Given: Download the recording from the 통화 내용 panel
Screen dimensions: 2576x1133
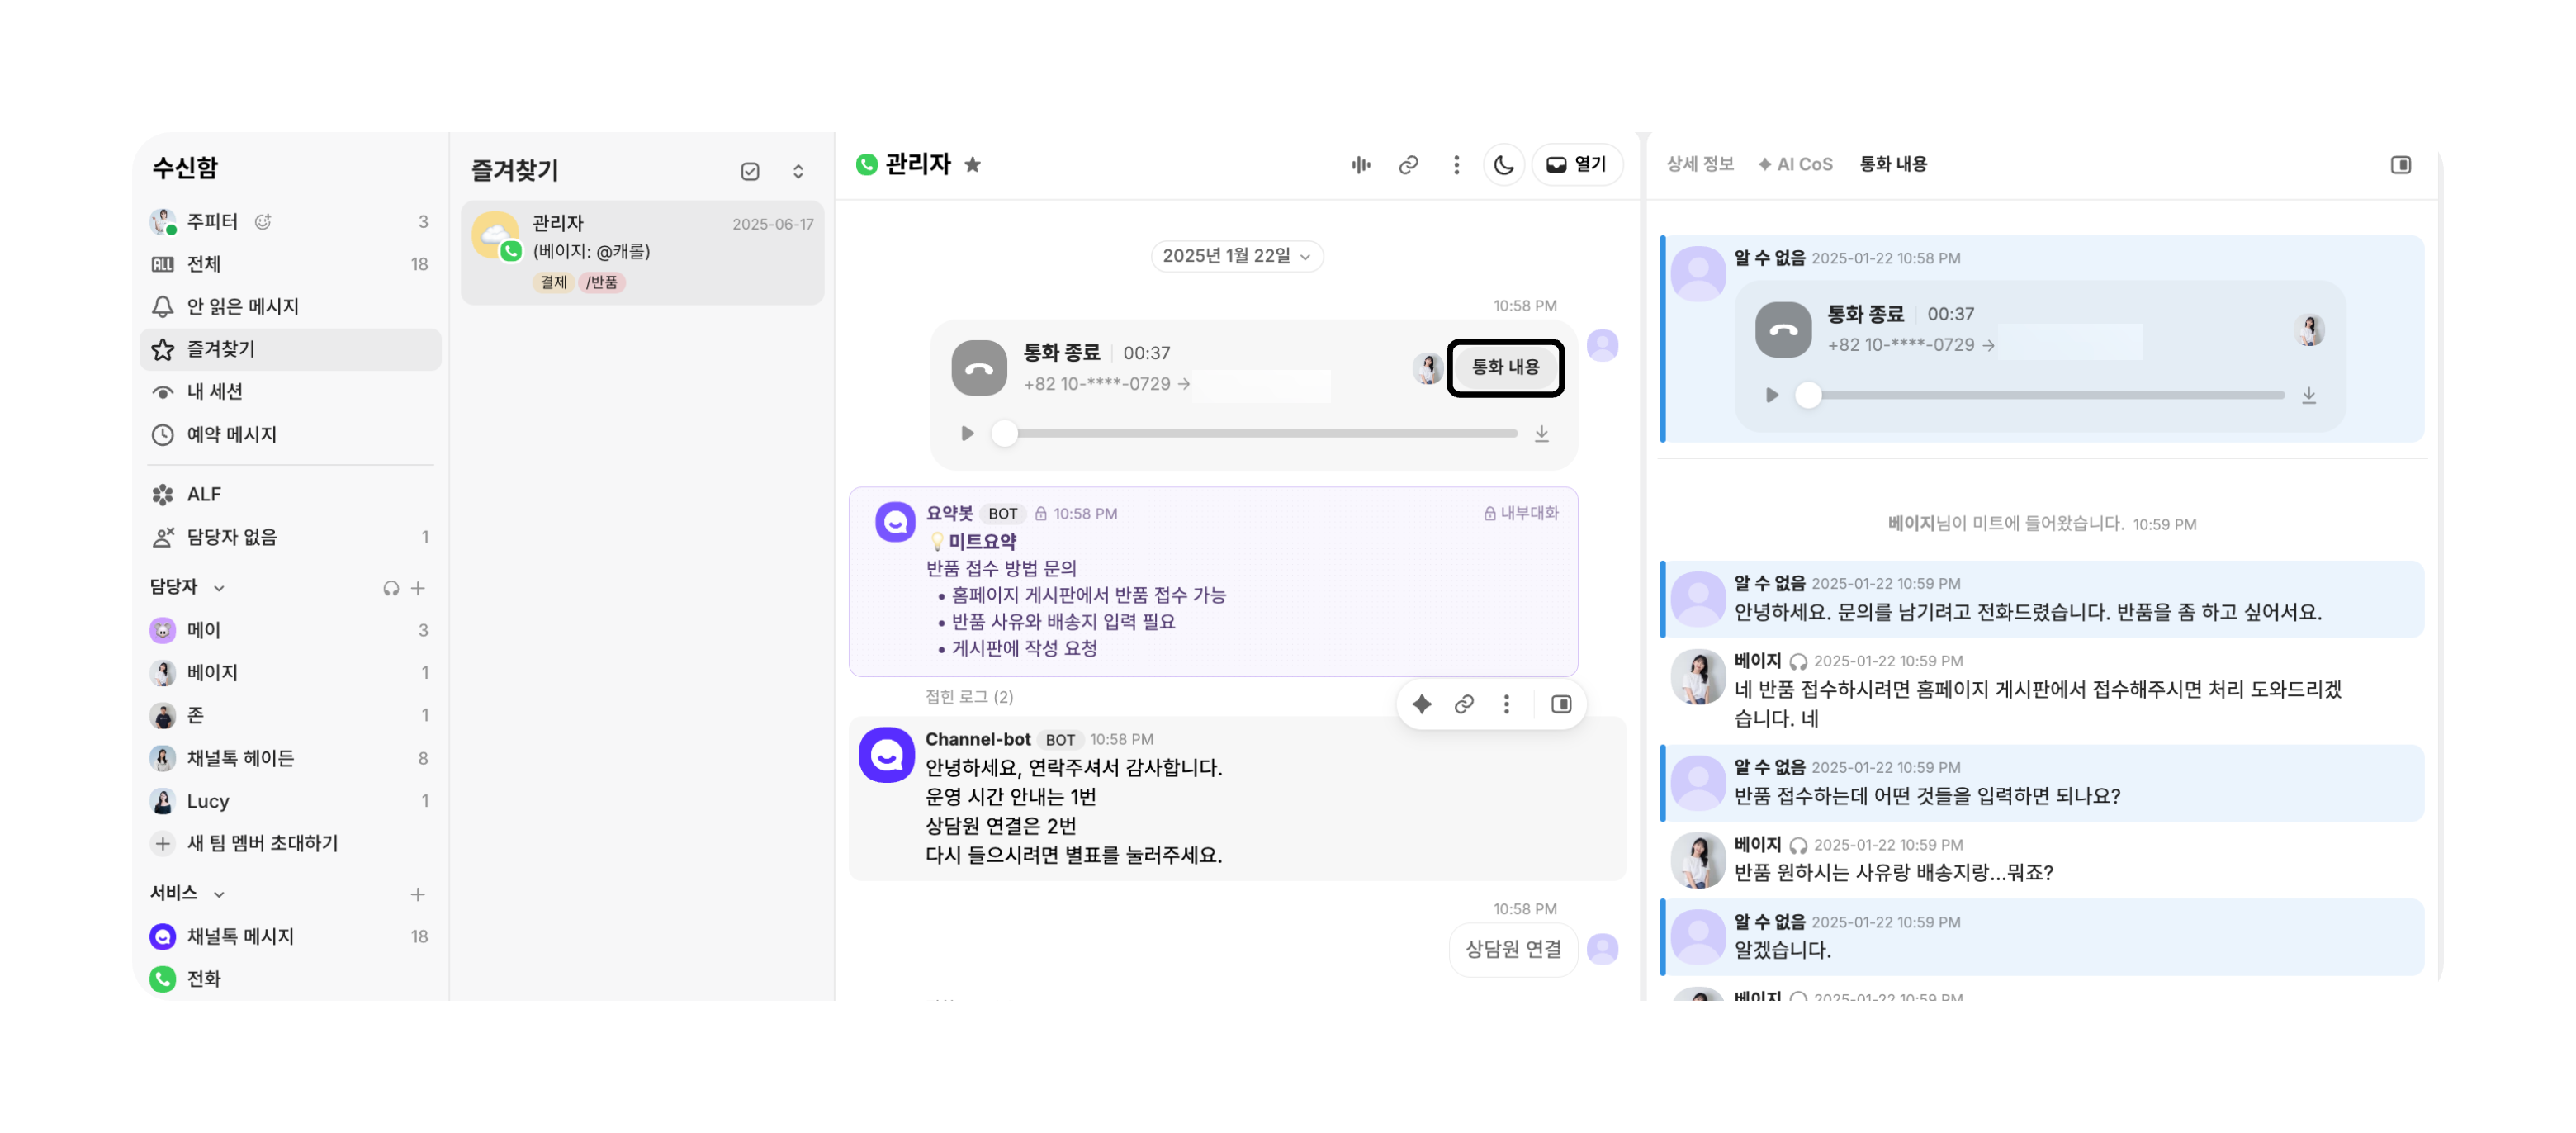Looking at the screenshot, I should click(x=2309, y=396).
